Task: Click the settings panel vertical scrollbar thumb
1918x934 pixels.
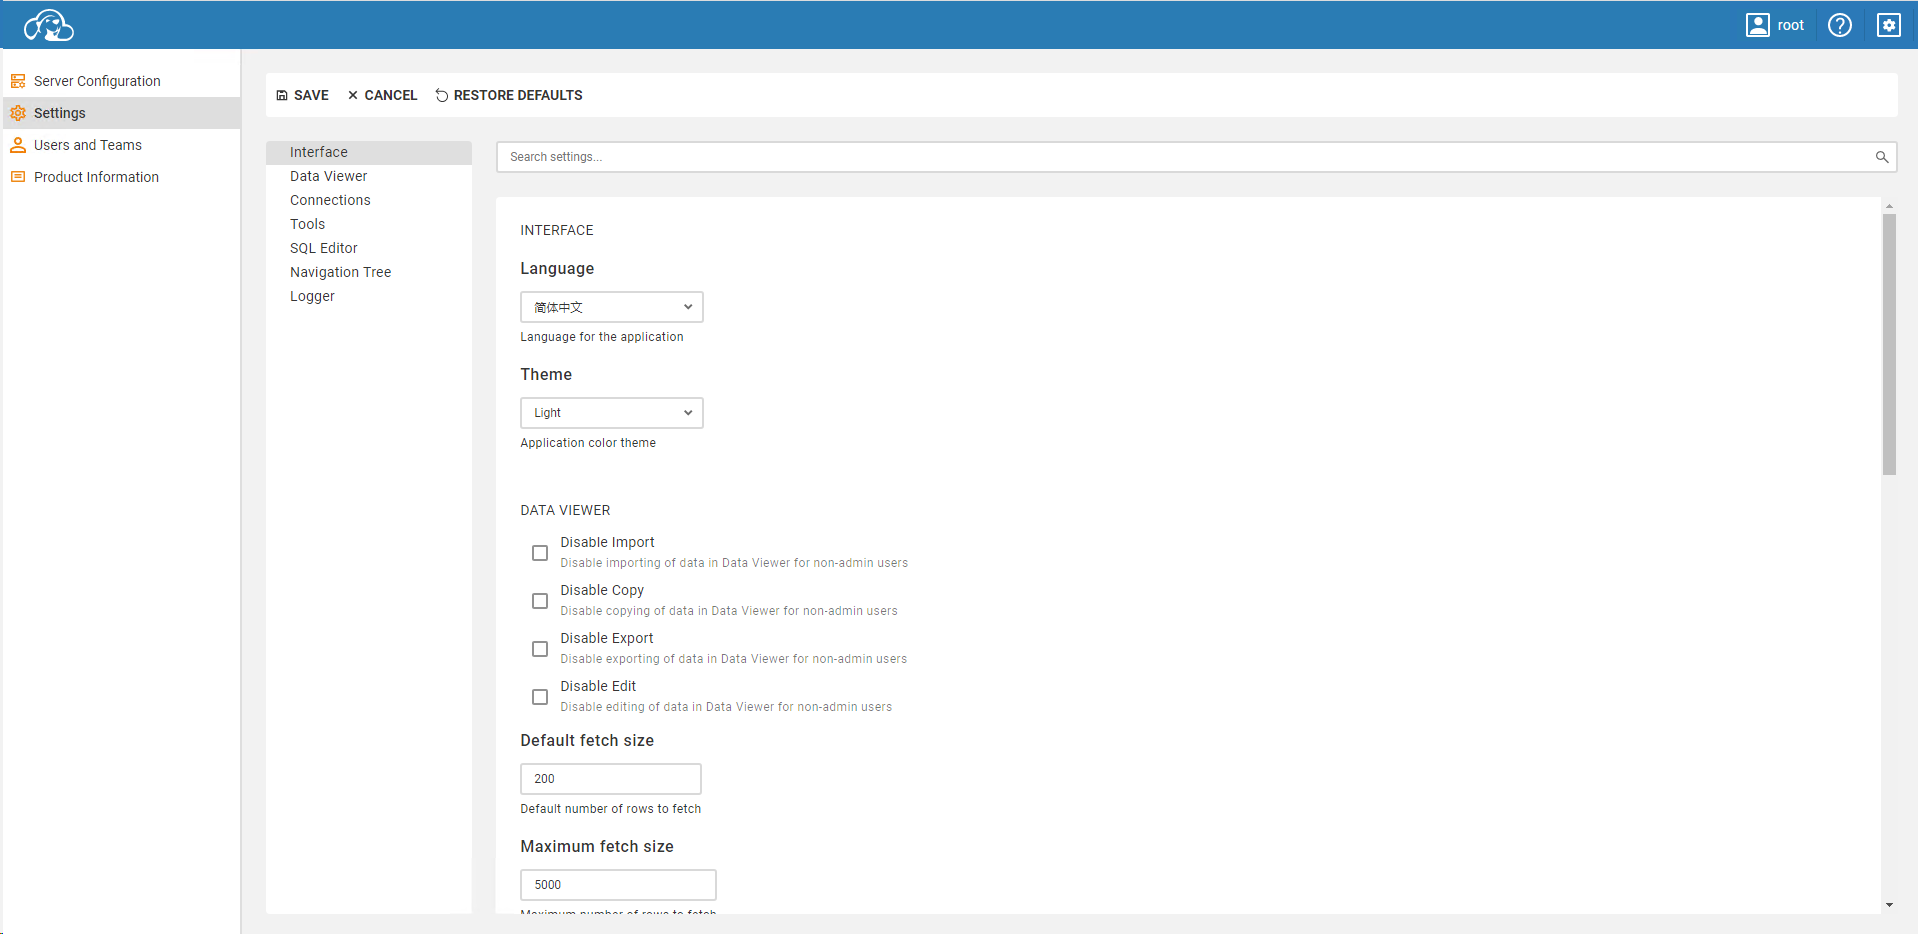Action: pos(1889,344)
